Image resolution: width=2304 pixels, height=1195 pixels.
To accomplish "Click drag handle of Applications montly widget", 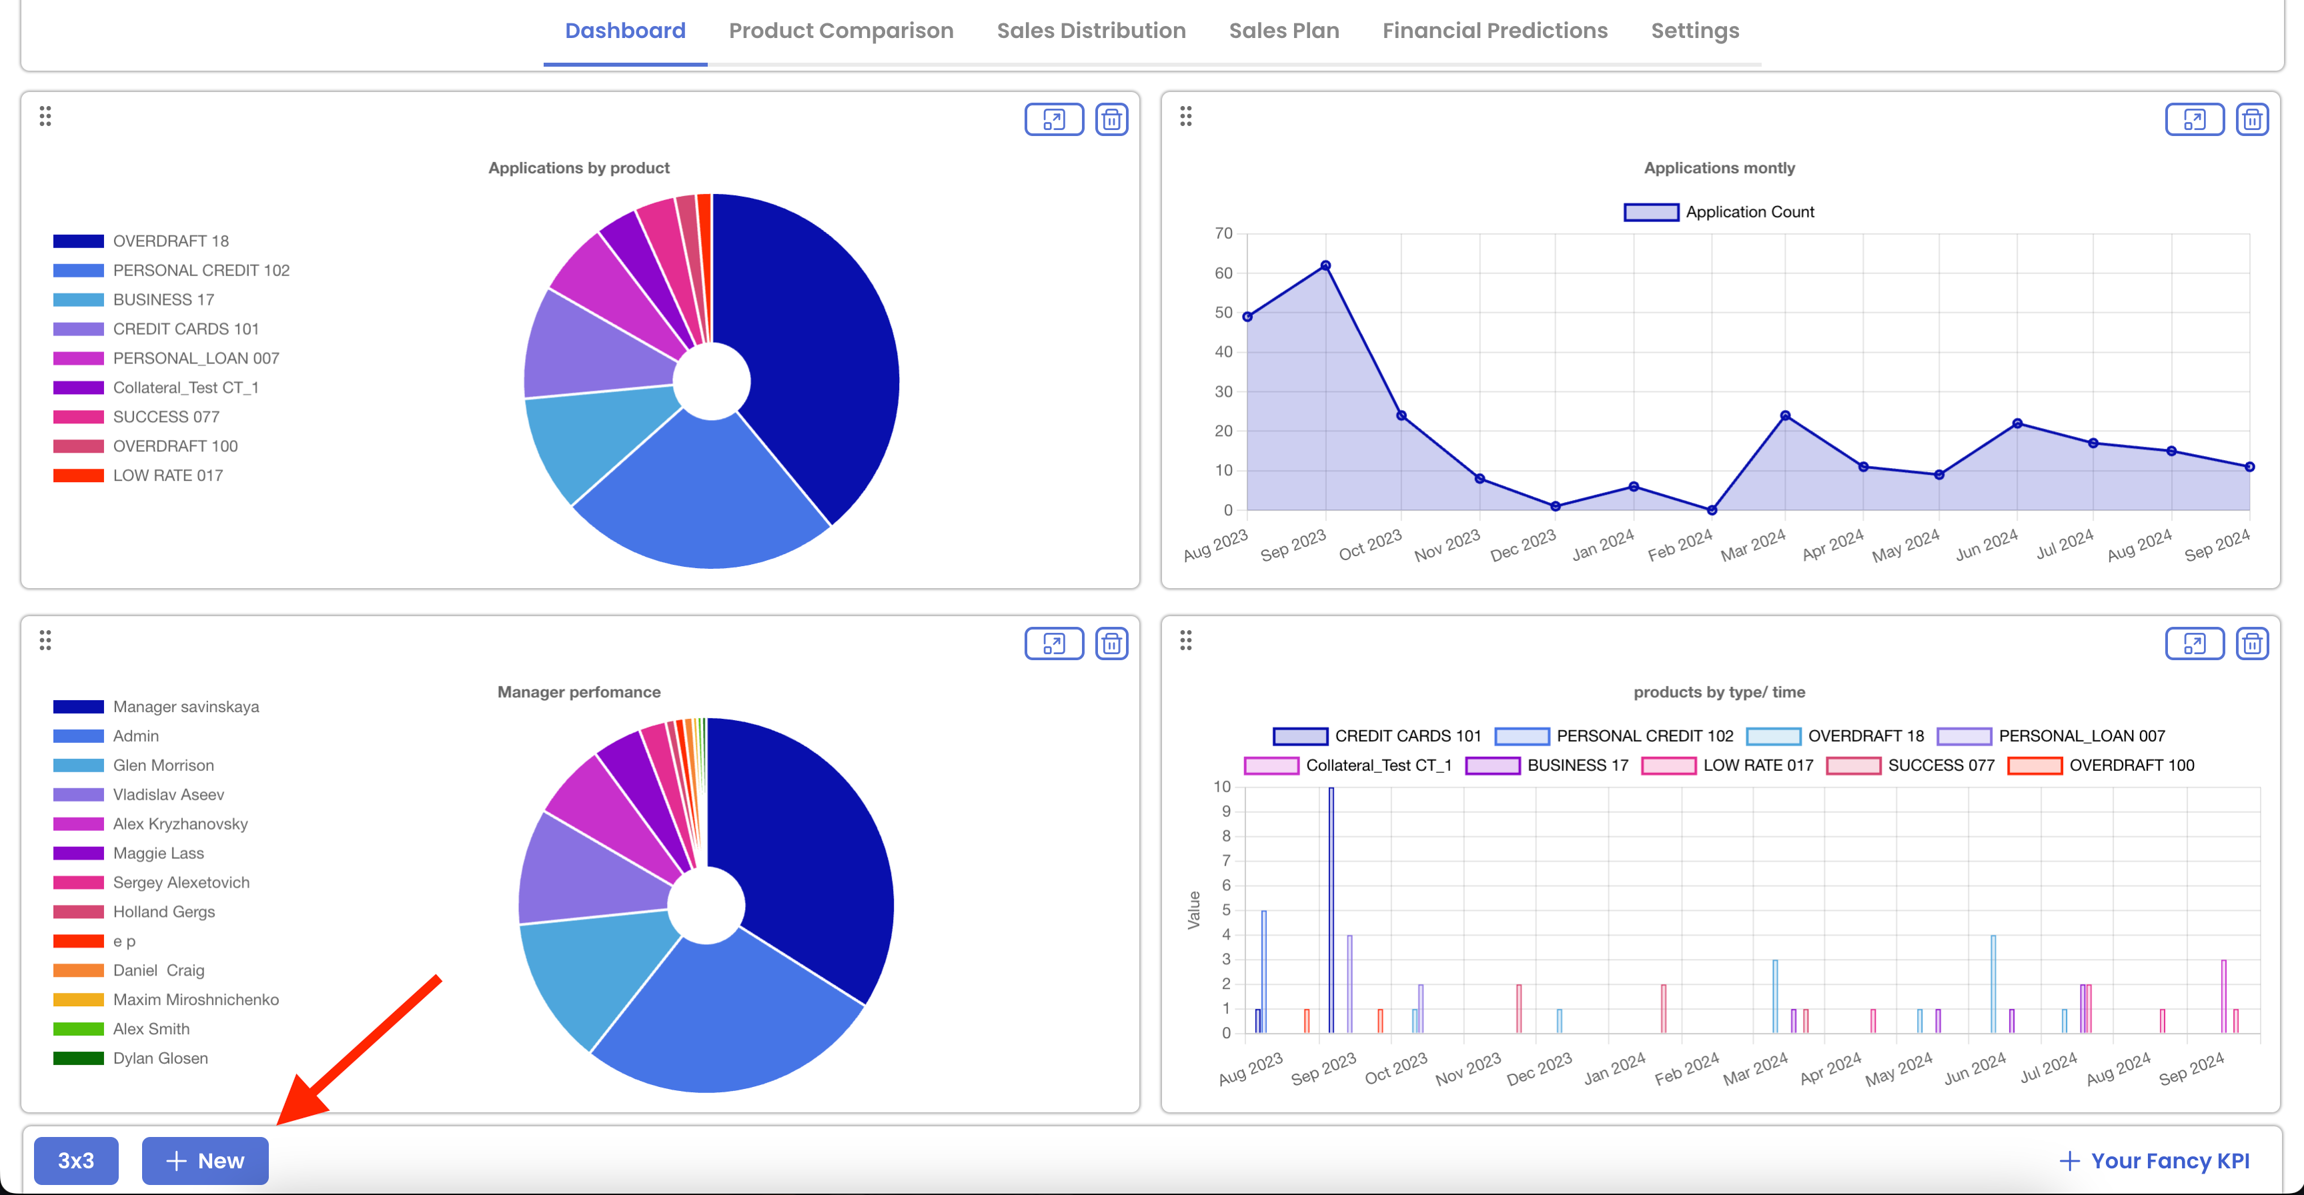I will click(1186, 117).
